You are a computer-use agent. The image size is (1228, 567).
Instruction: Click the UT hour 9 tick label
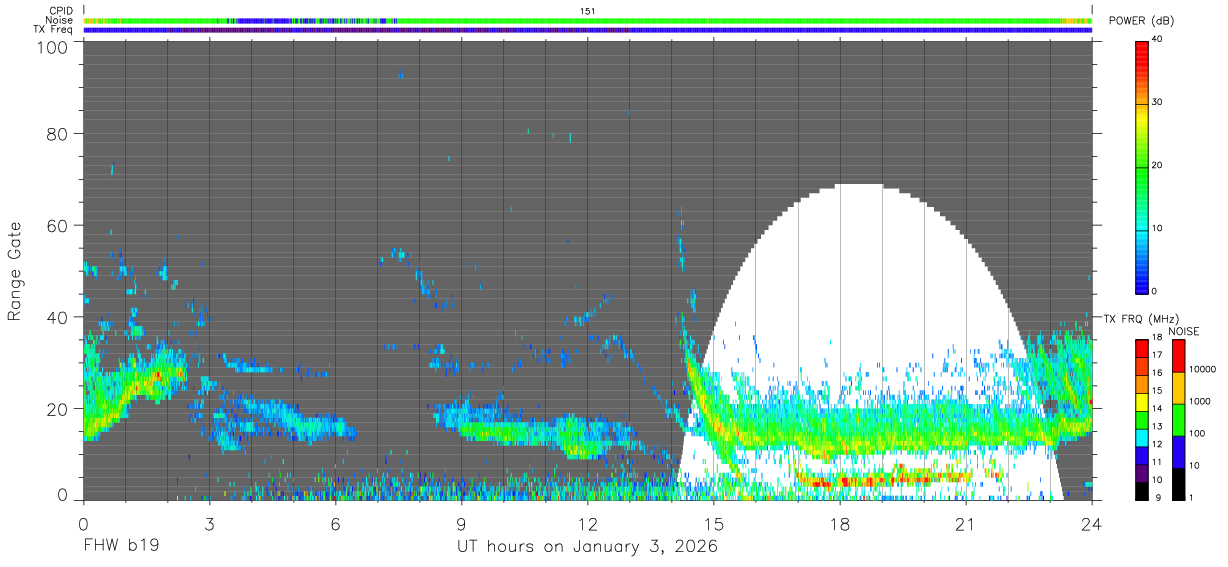coord(461,524)
